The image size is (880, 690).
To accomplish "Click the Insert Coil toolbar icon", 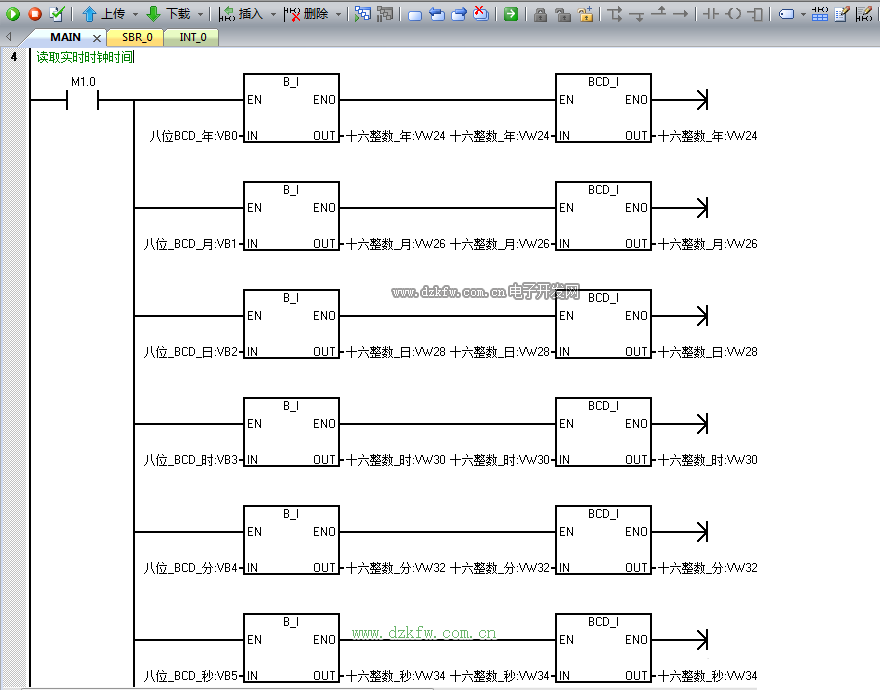I will pyautogui.click(x=733, y=14).
